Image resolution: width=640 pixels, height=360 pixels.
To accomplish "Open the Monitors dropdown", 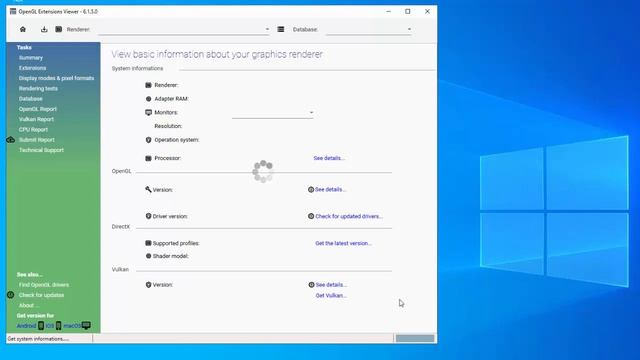I will (x=273, y=113).
